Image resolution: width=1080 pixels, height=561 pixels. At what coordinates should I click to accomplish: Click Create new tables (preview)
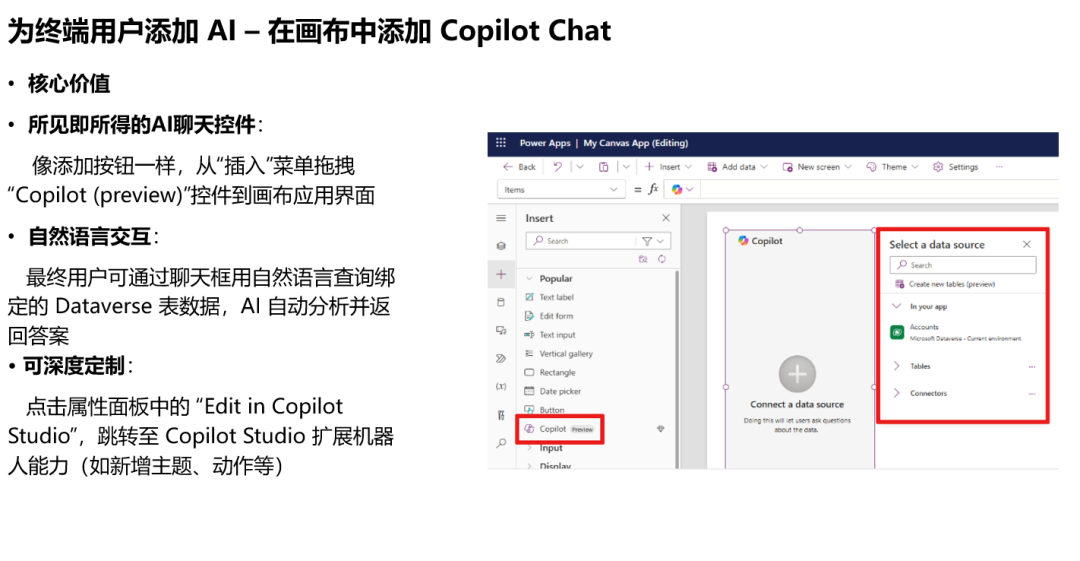[945, 284]
